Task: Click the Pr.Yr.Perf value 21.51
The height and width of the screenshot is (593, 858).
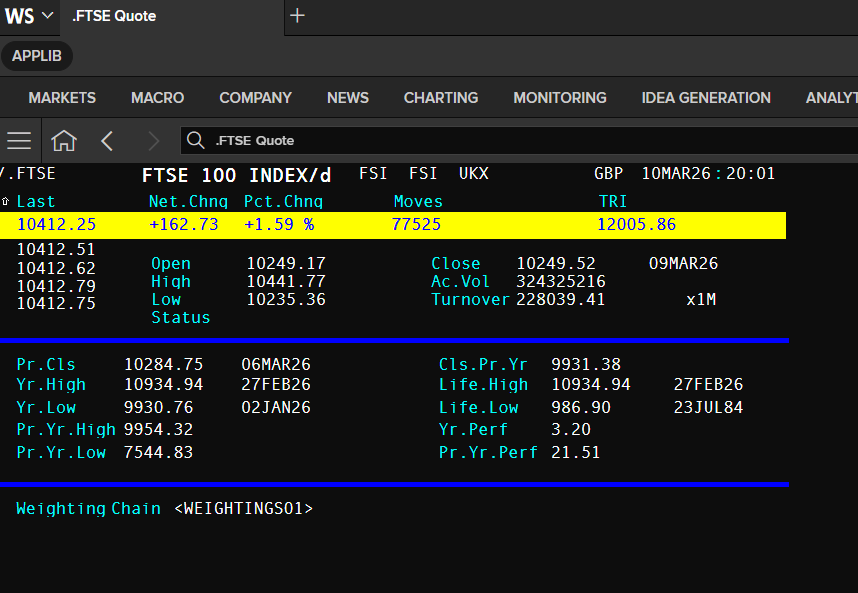Action: 576,452
